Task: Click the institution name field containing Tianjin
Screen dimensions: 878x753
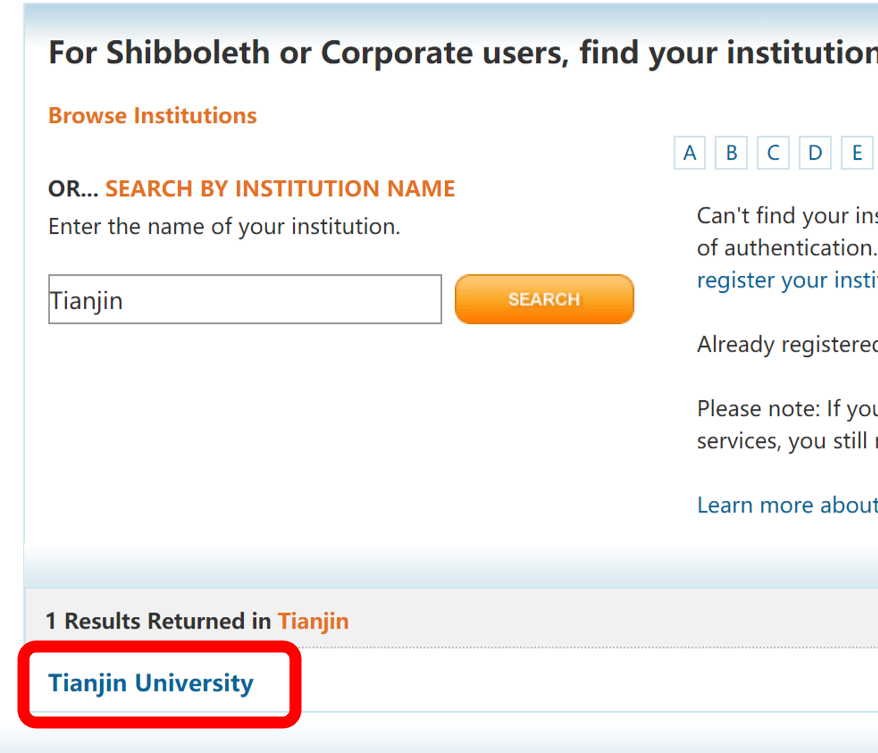Action: pyautogui.click(x=244, y=300)
